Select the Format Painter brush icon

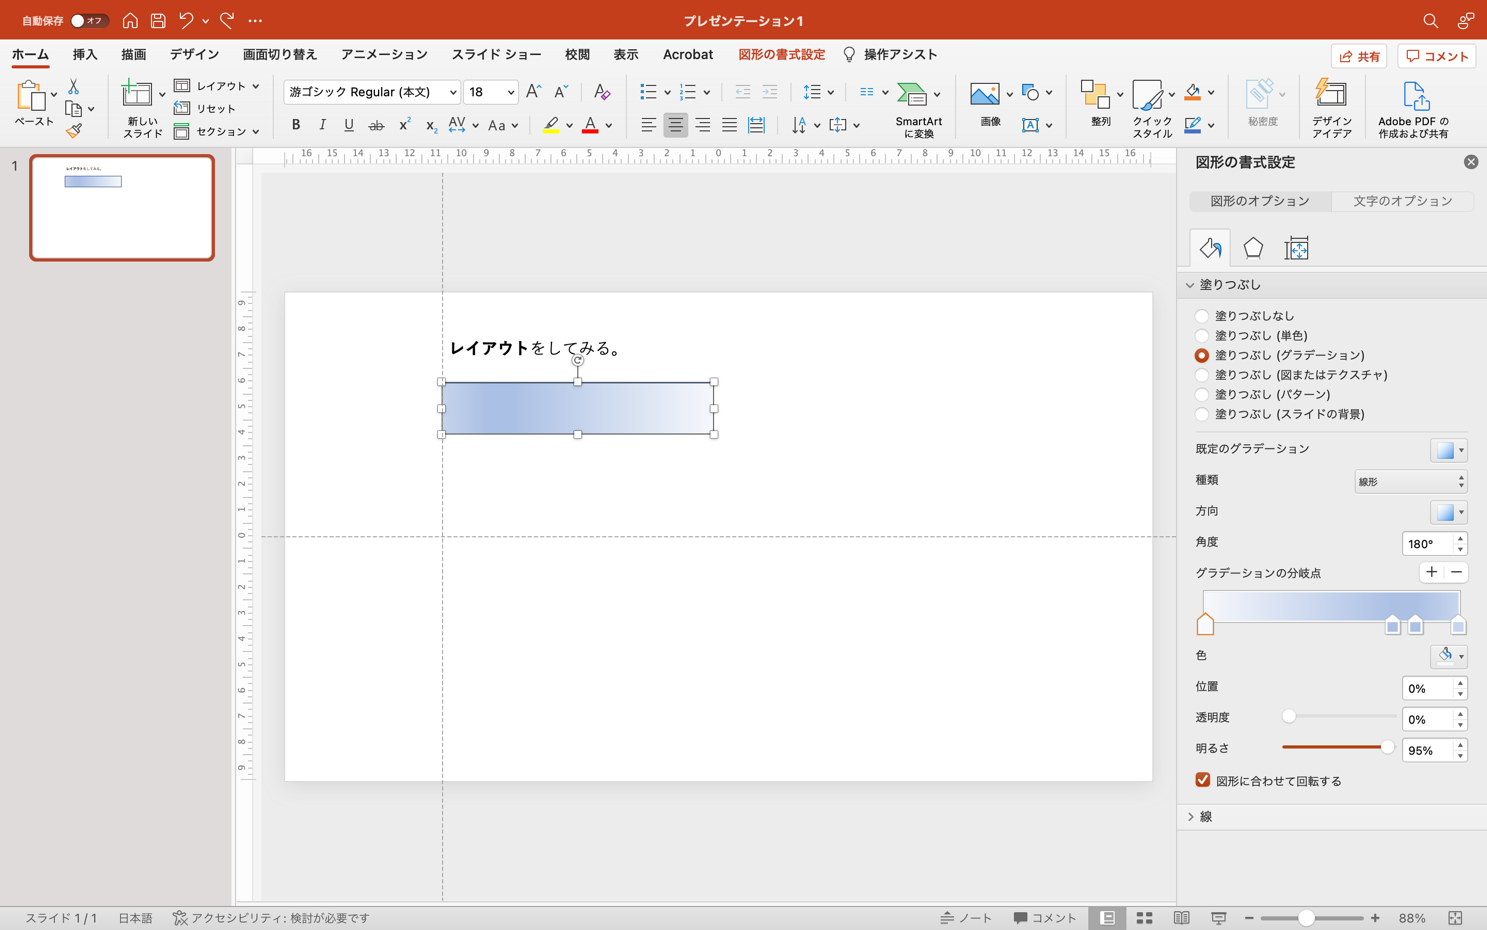[74, 131]
